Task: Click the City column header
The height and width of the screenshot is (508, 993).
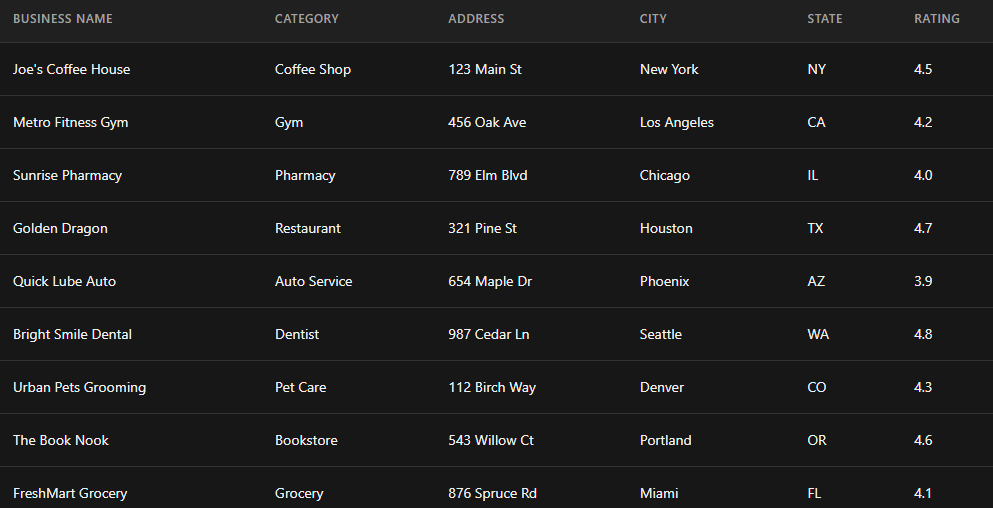Action: pyautogui.click(x=653, y=19)
